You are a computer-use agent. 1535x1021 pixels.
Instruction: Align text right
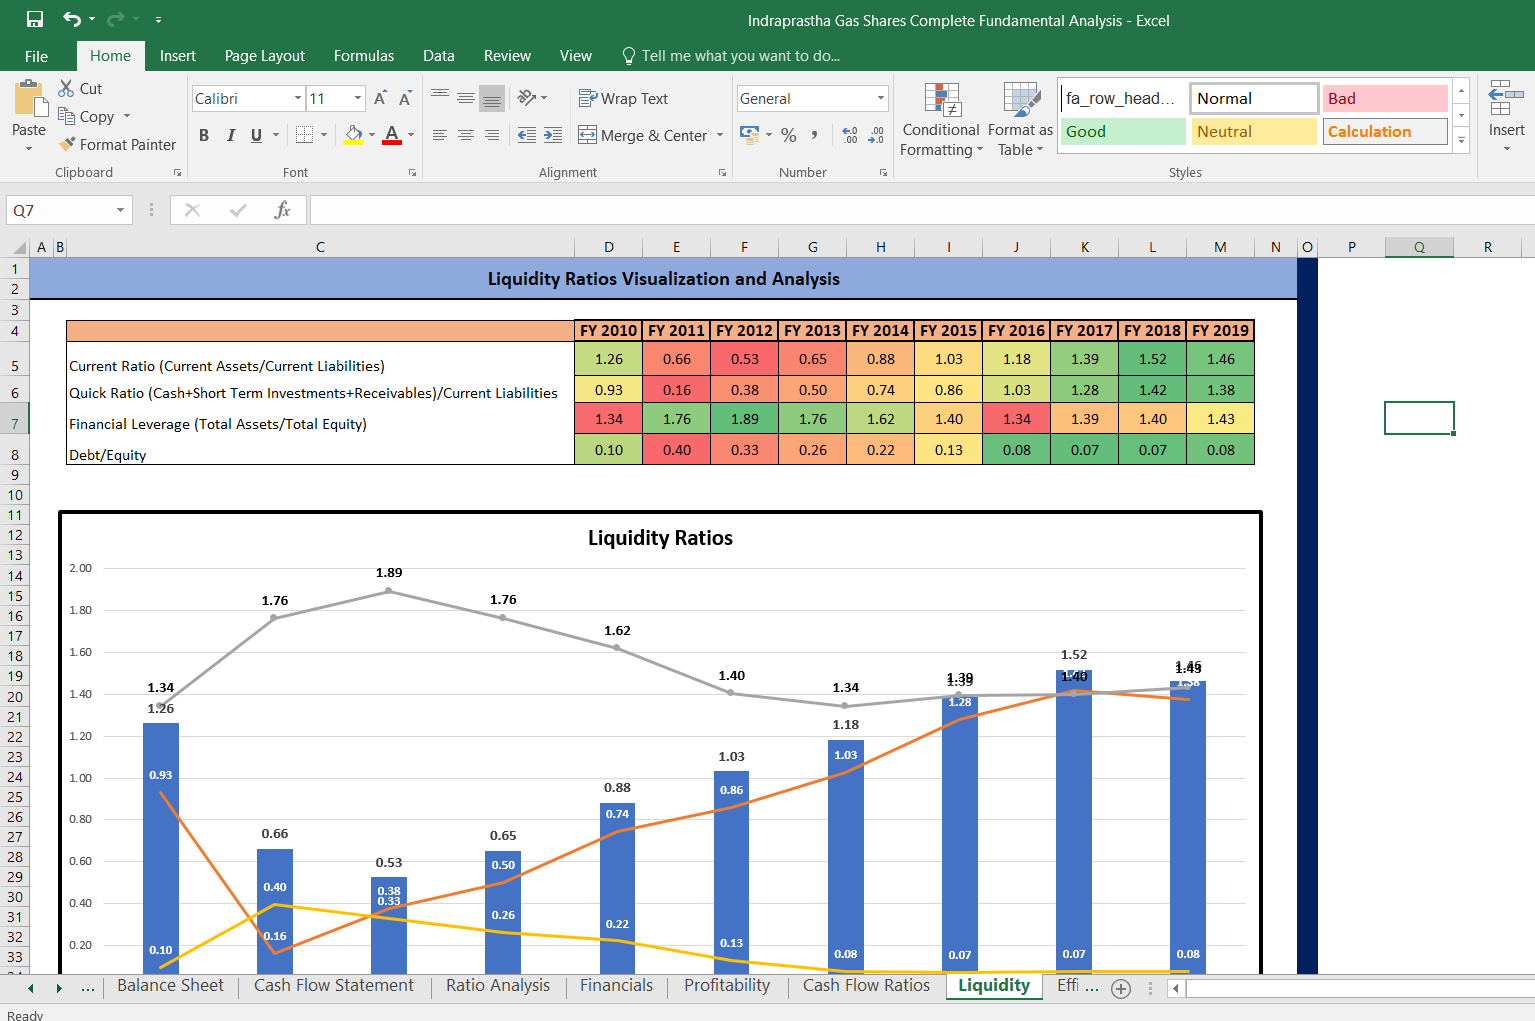coord(492,135)
